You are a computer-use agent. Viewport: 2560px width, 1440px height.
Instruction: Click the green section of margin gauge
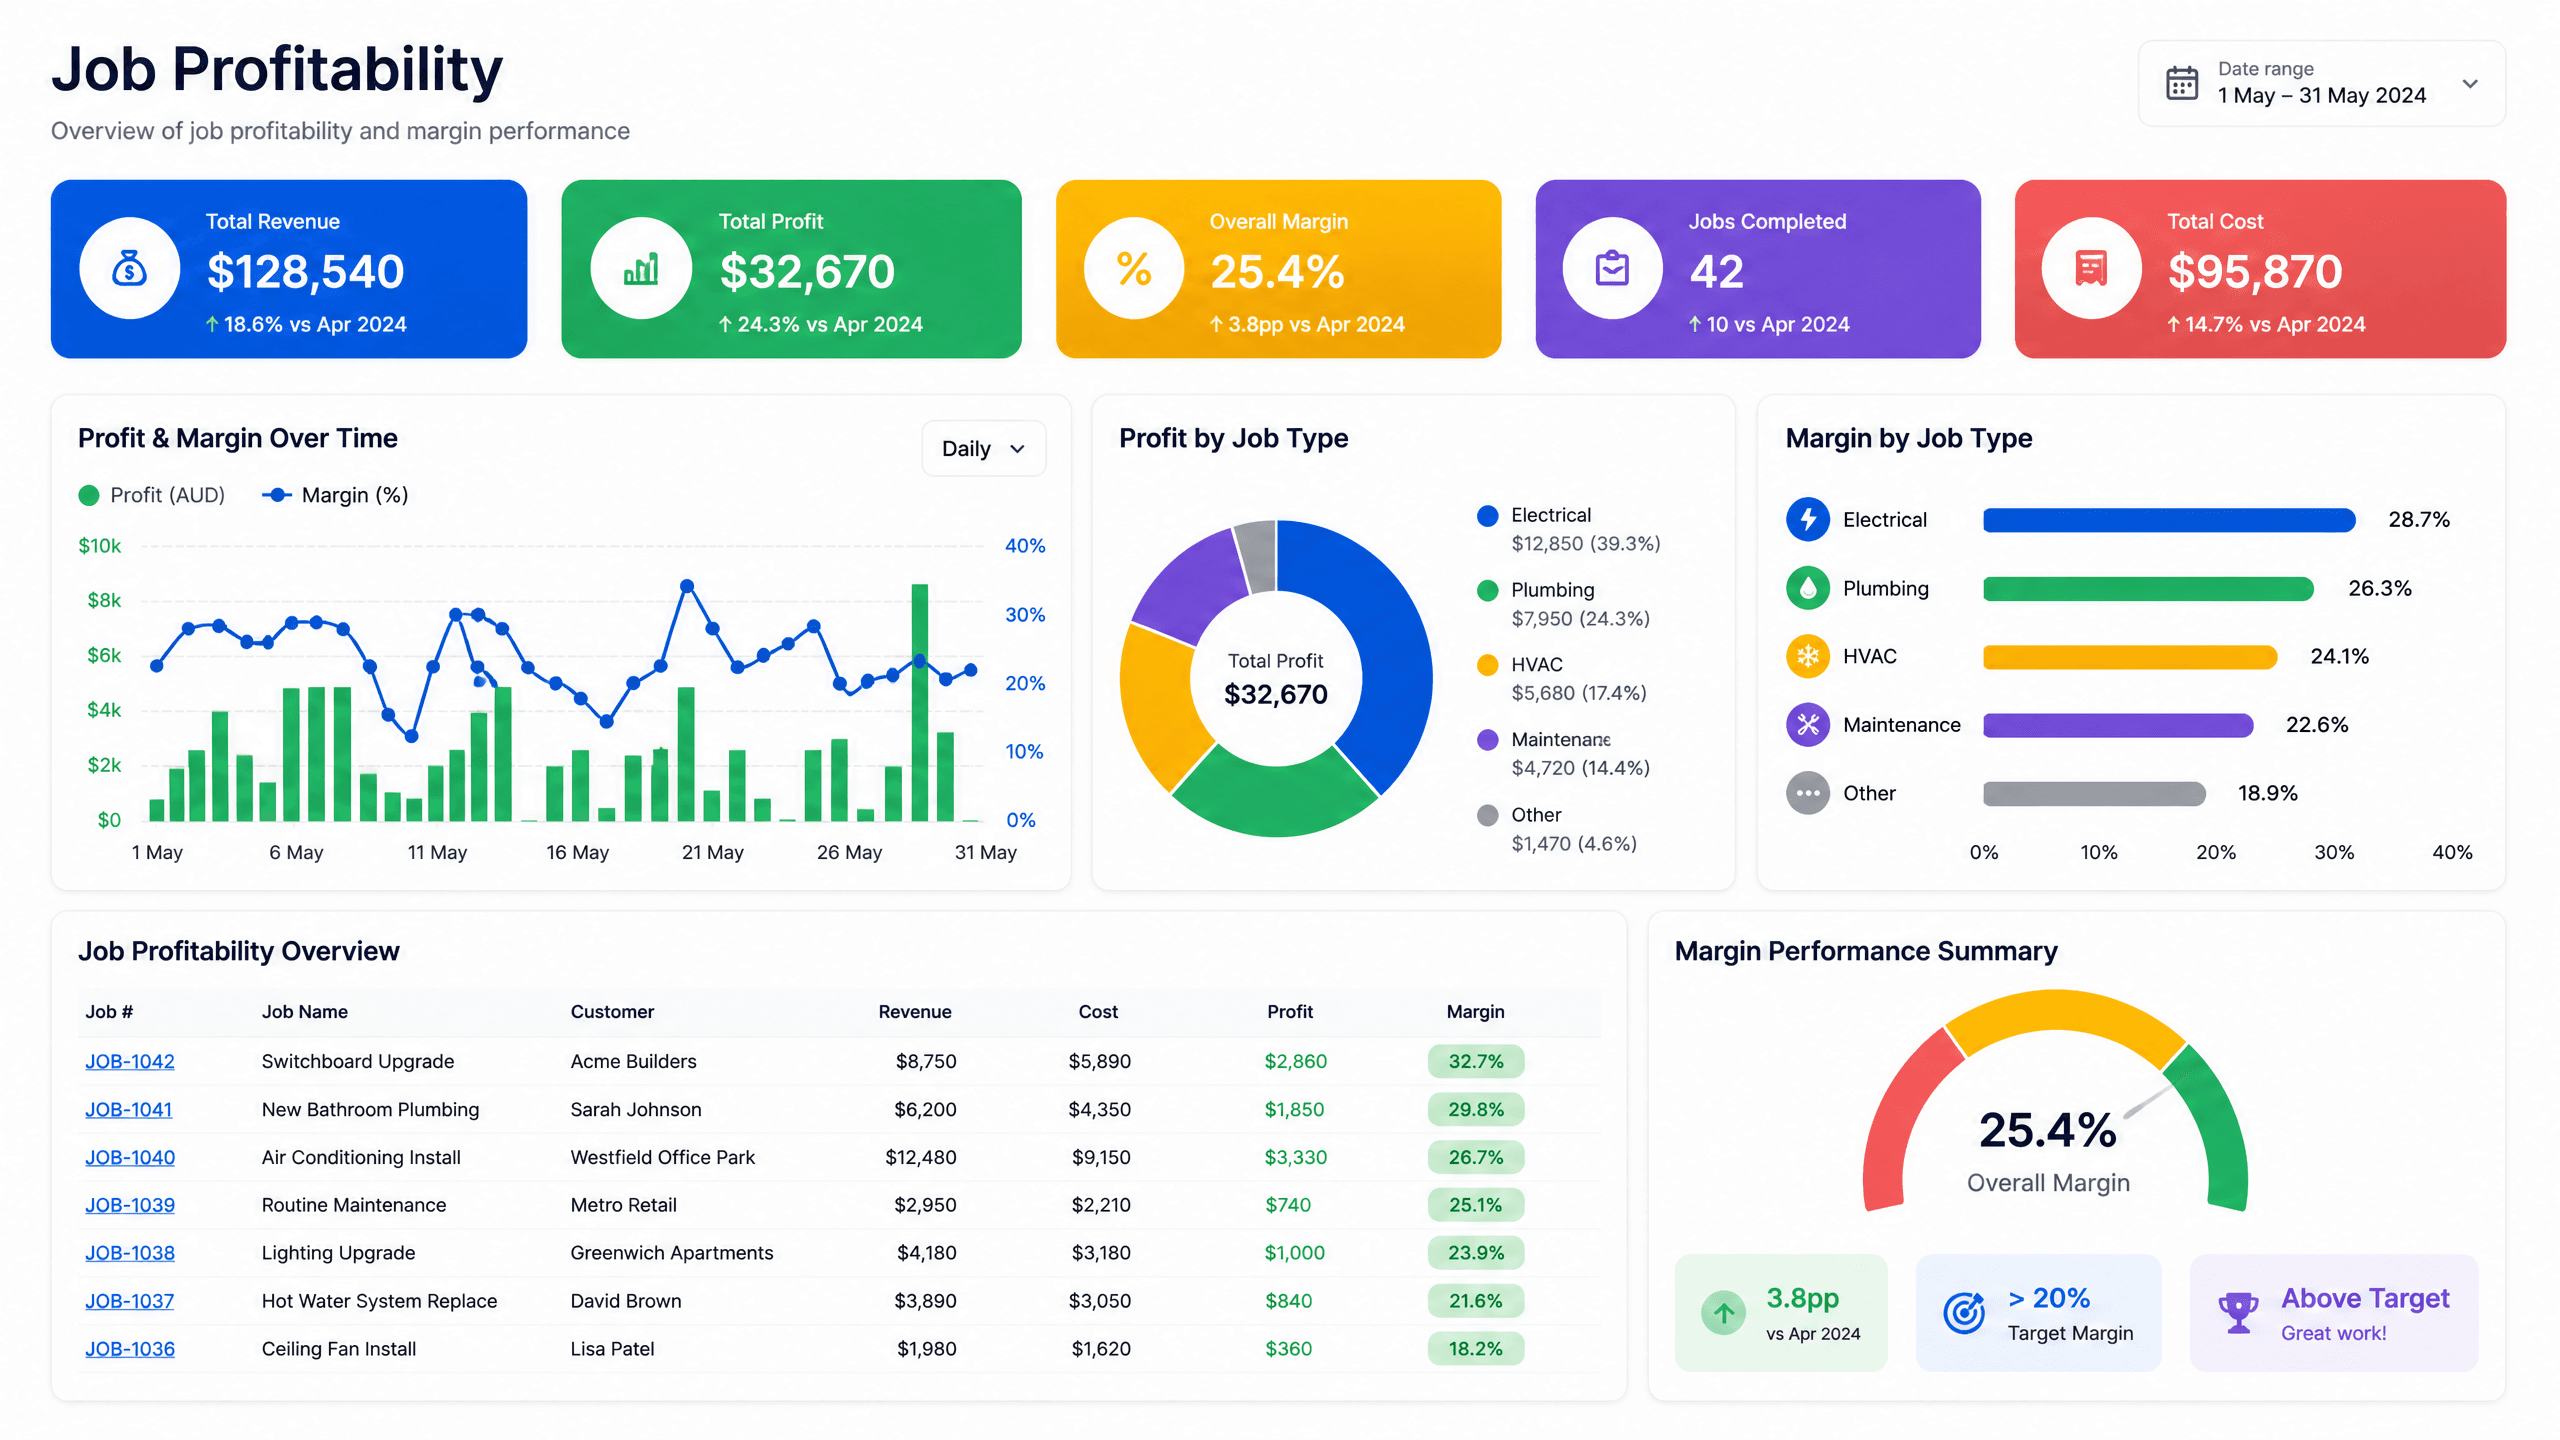(x=2220, y=1125)
